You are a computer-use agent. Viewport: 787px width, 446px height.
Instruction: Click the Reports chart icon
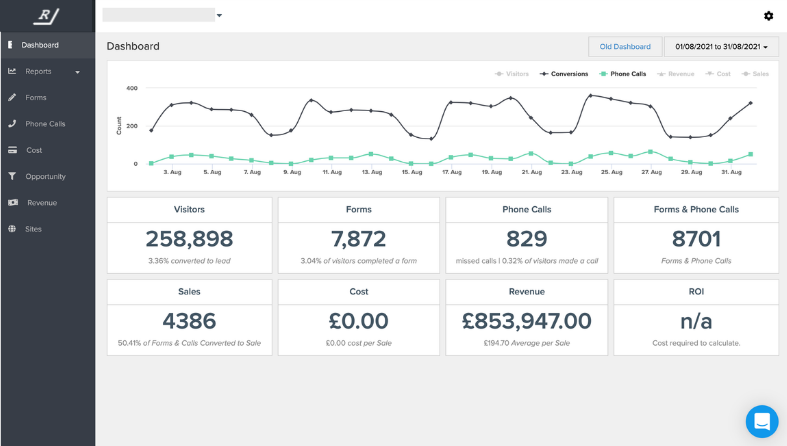[x=11, y=71]
